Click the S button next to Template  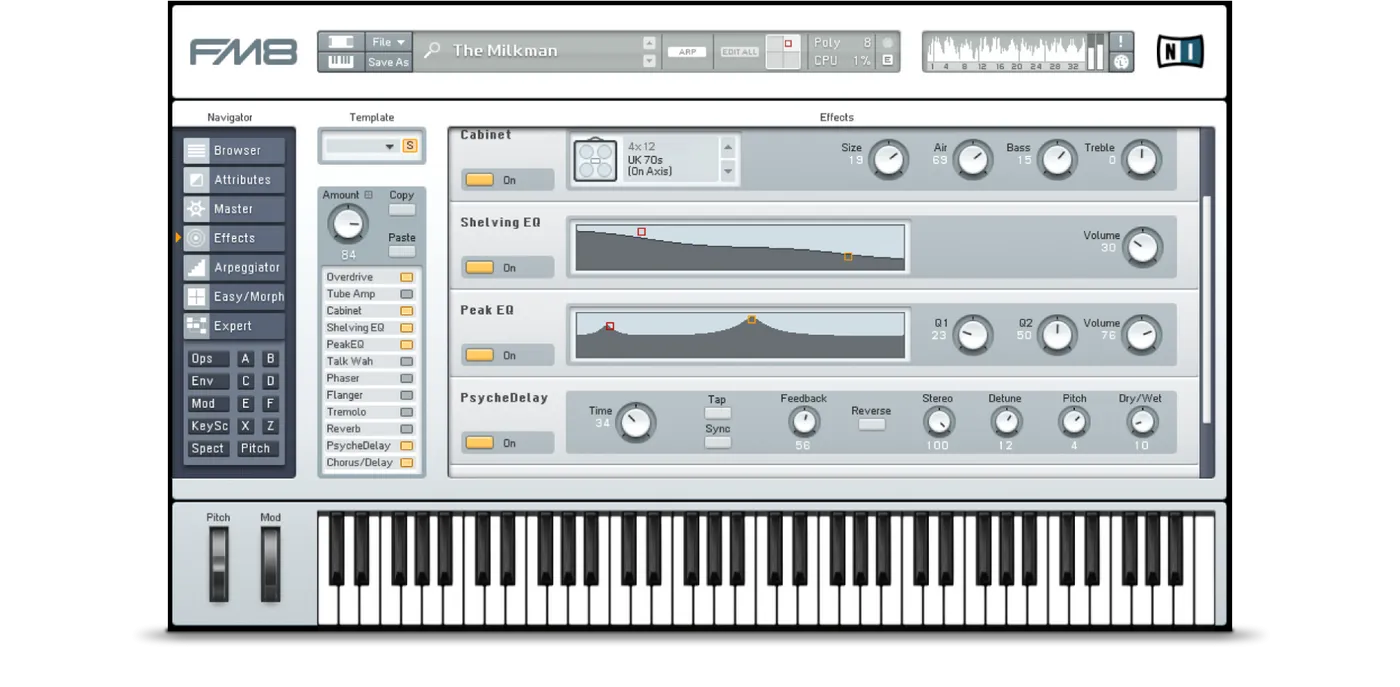[x=409, y=146]
